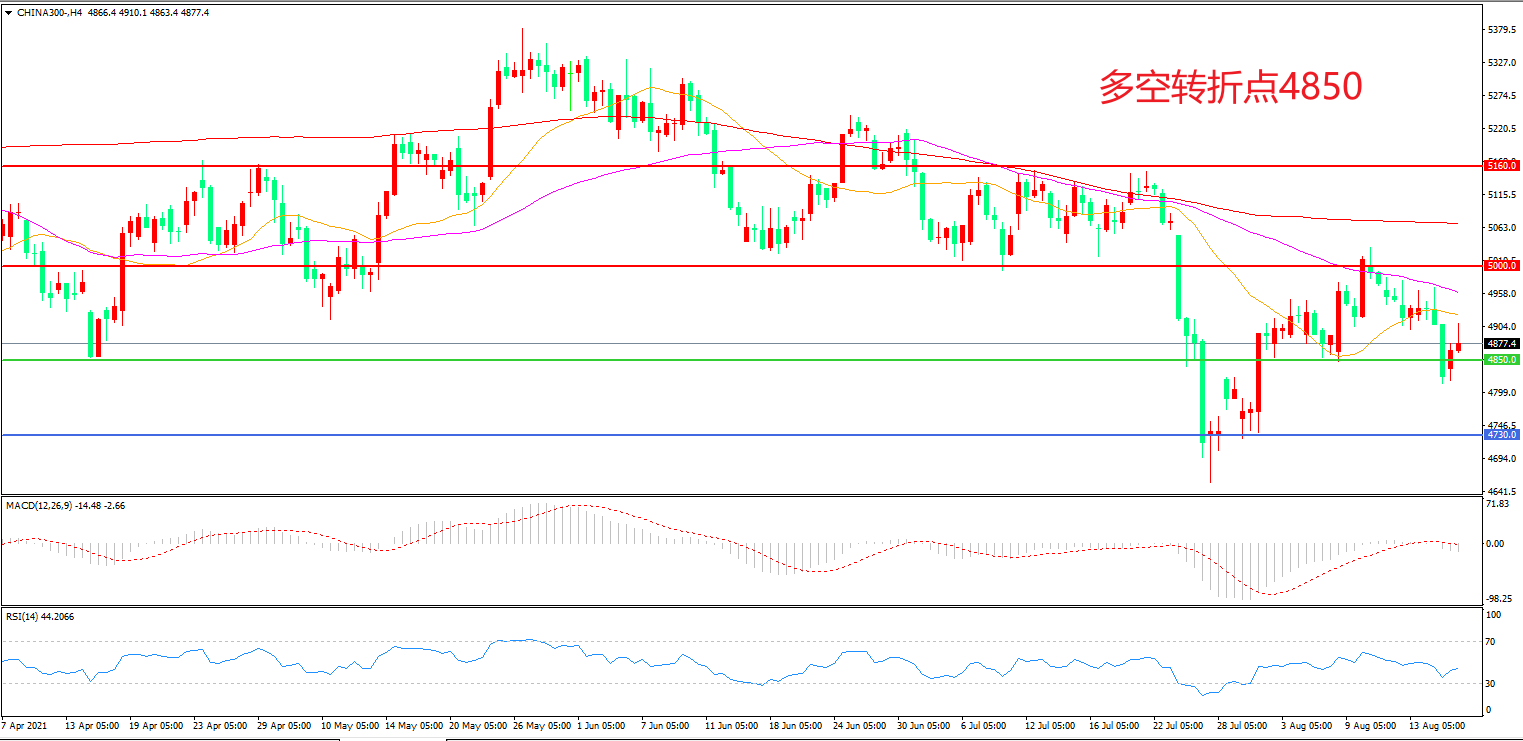Click the RSI 70 level scale value

1494,642
